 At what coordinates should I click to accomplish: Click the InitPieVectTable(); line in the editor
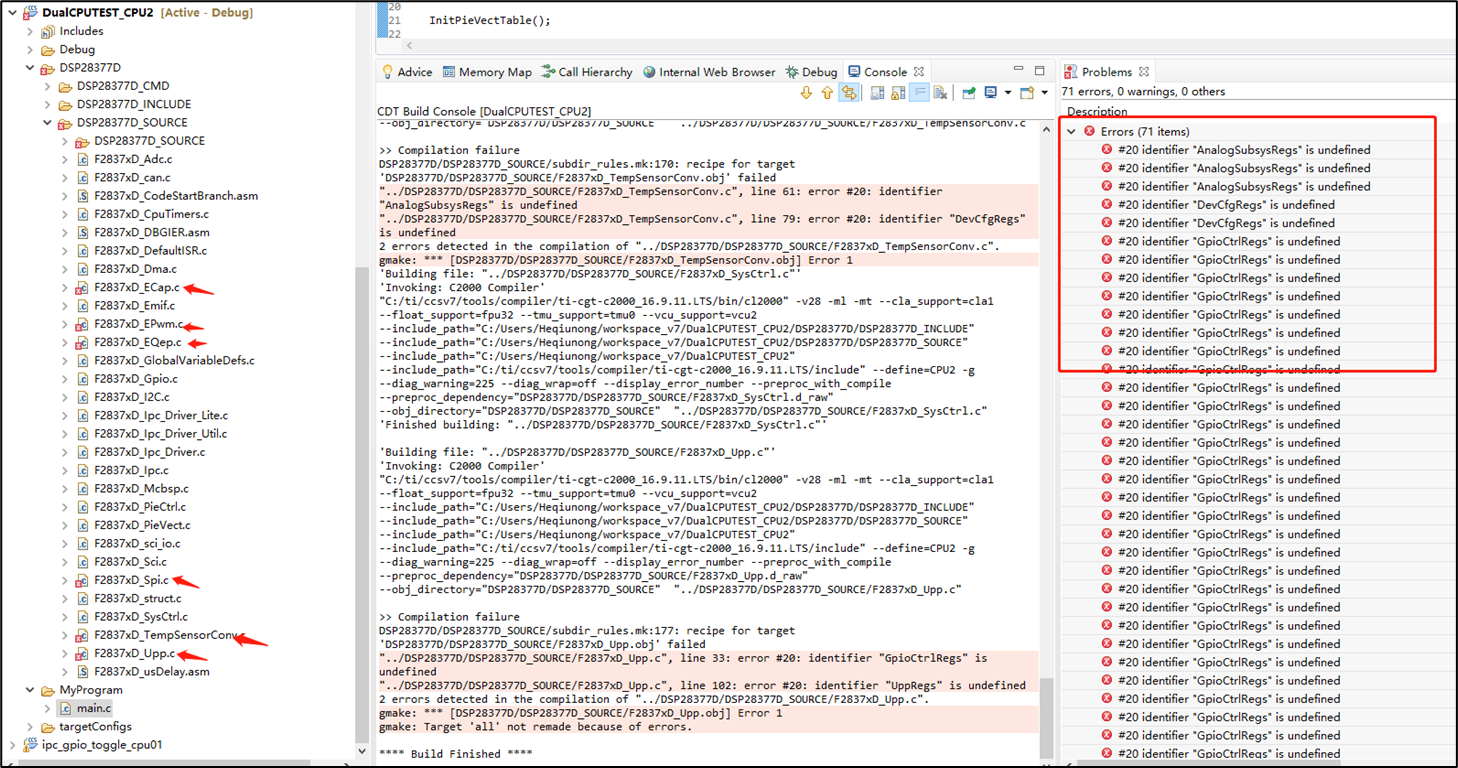(x=489, y=20)
